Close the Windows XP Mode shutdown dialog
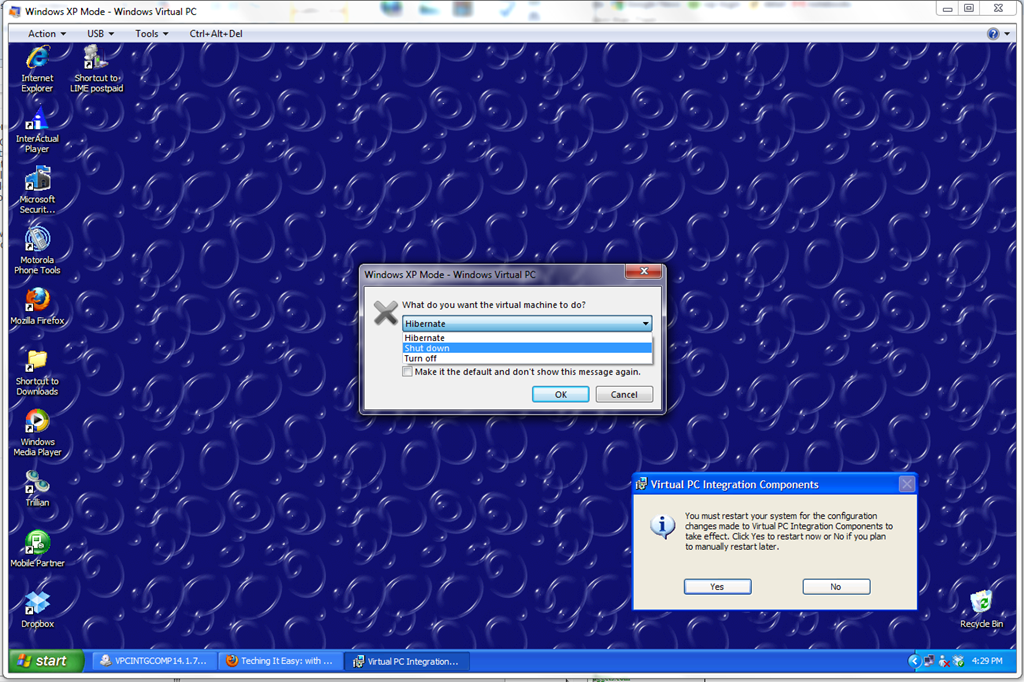Image resolution: width=1024 pixels, height=682 pixels. (x=644, y=272)
